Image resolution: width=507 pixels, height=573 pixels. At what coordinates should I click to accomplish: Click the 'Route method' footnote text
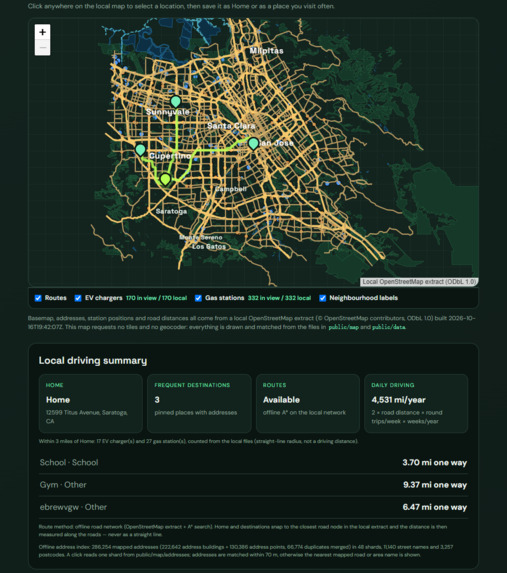243,531
